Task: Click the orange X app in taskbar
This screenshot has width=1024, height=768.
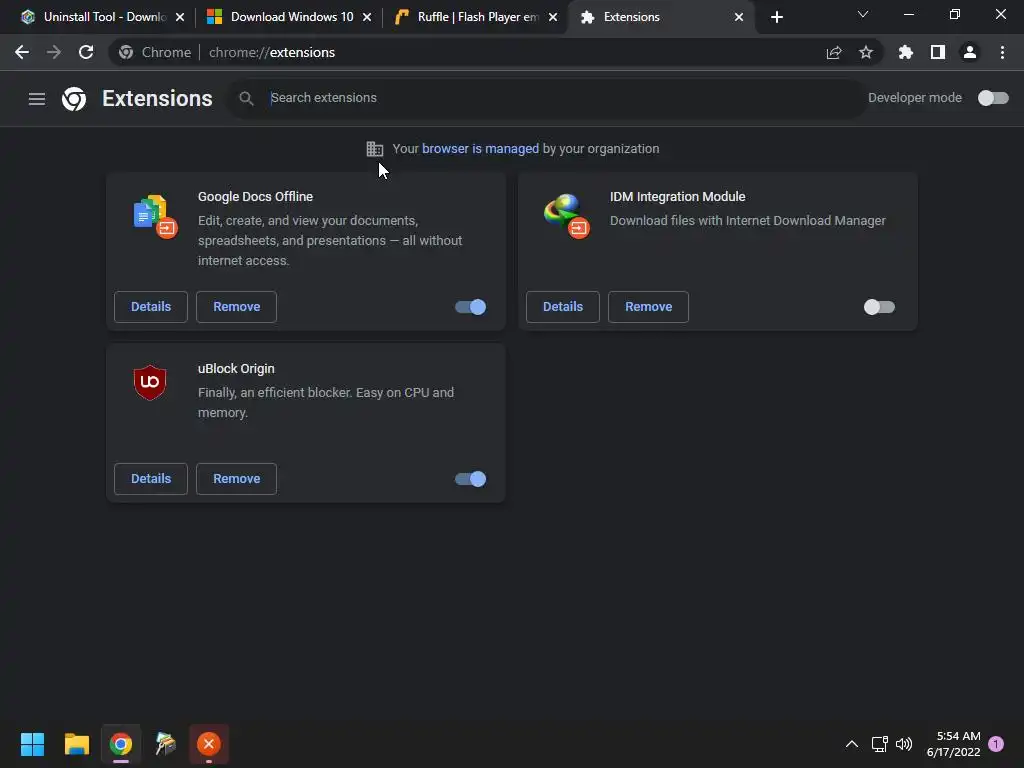Action: pos(209,744)
